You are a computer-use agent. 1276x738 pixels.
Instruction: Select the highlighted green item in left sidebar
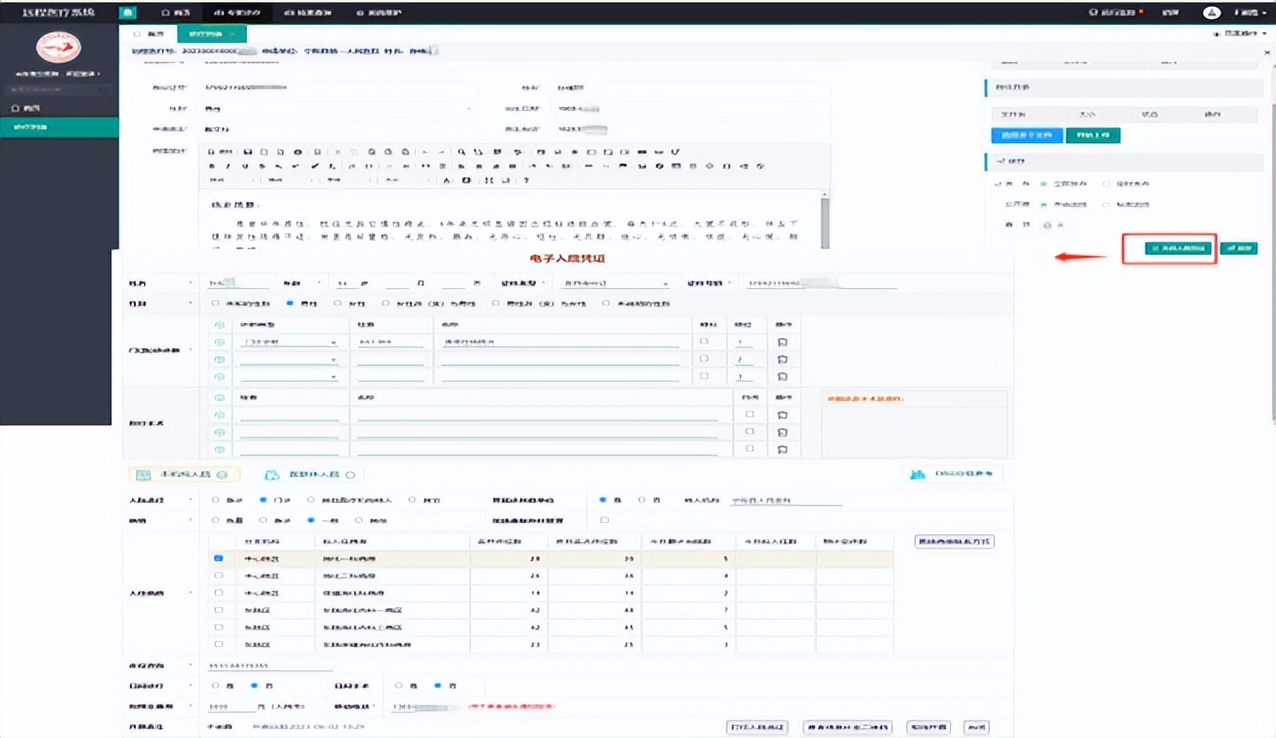click(x=59, y=128)
